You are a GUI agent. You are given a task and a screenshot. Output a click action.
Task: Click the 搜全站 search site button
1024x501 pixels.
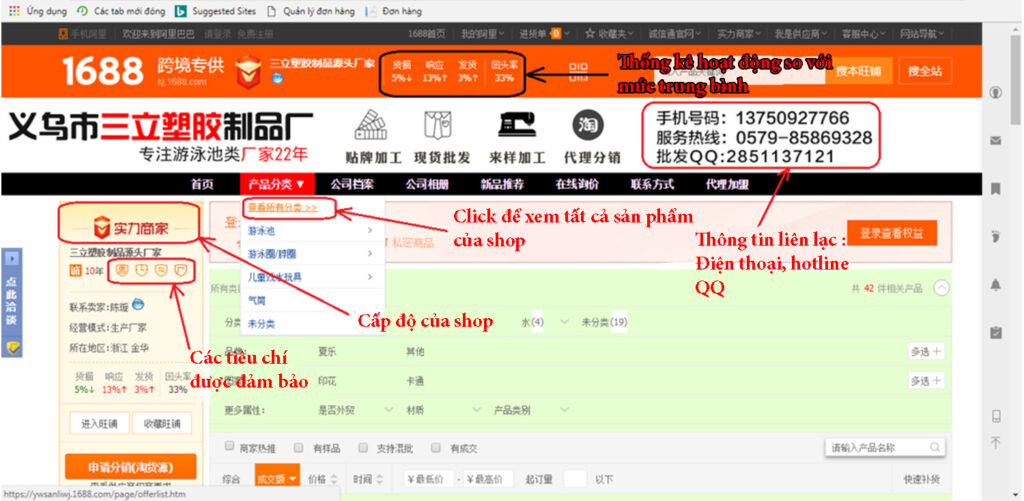click(x=925, y=71)
